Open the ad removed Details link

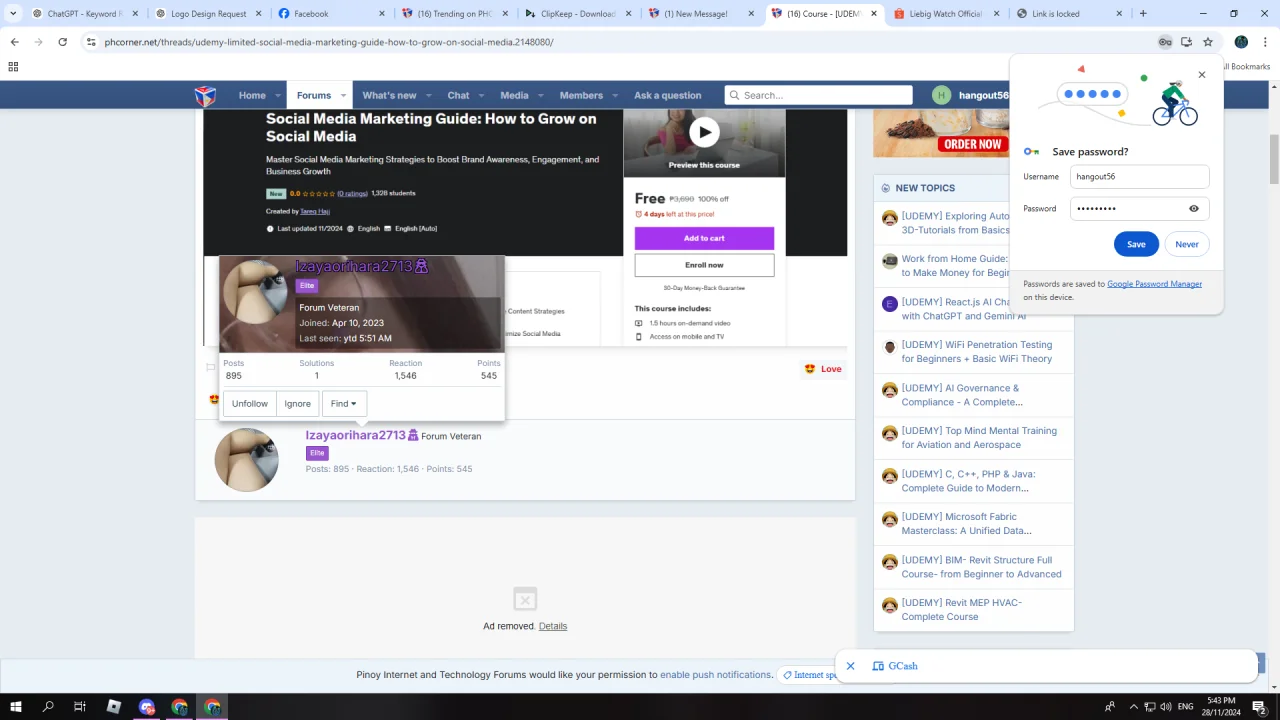click(x=553, y=626)
